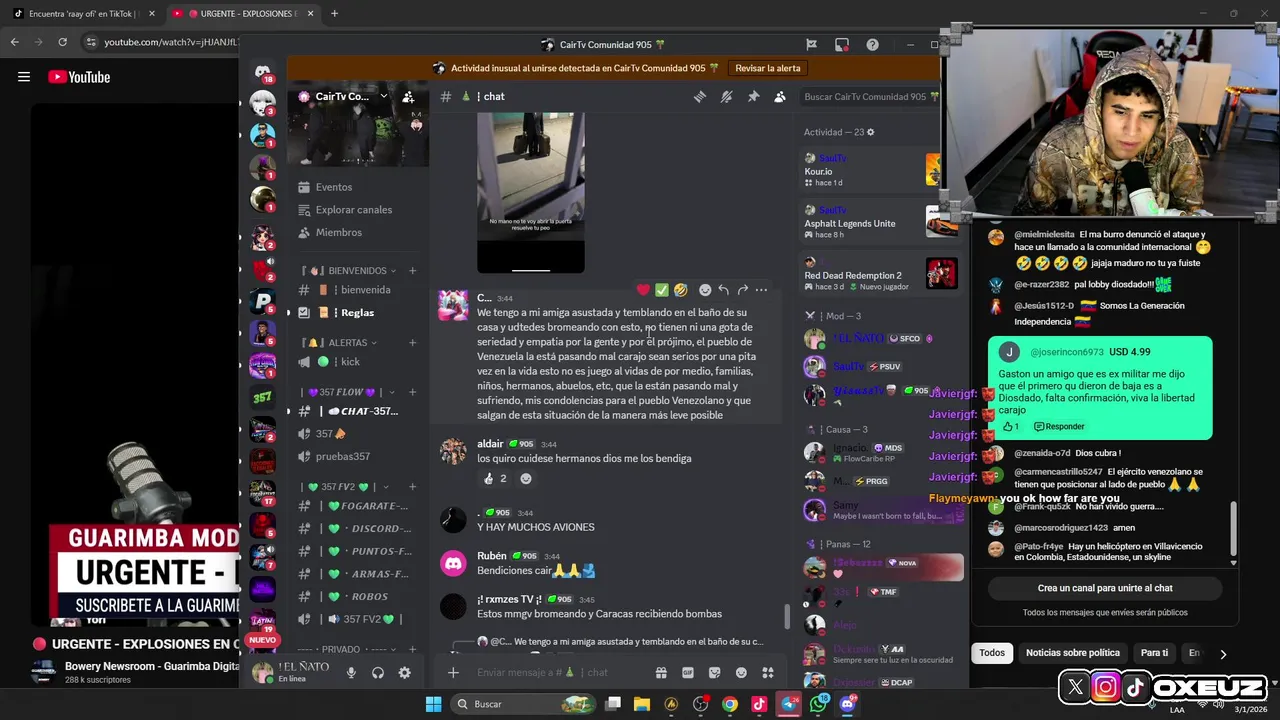
Task: Open the video attachment thumbnail in chat
Action: pyautogui.click(x=531, y=192)
